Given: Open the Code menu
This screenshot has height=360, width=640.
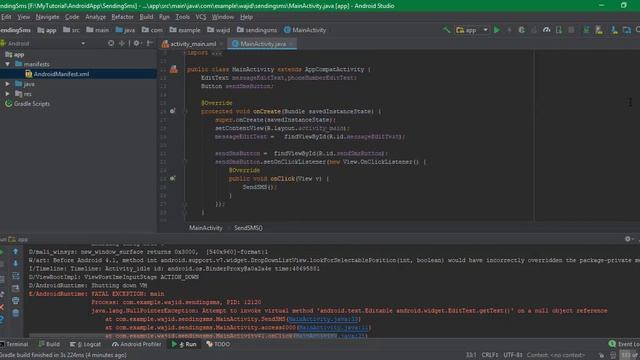Looking at the screenshot, I should [72, 17].
